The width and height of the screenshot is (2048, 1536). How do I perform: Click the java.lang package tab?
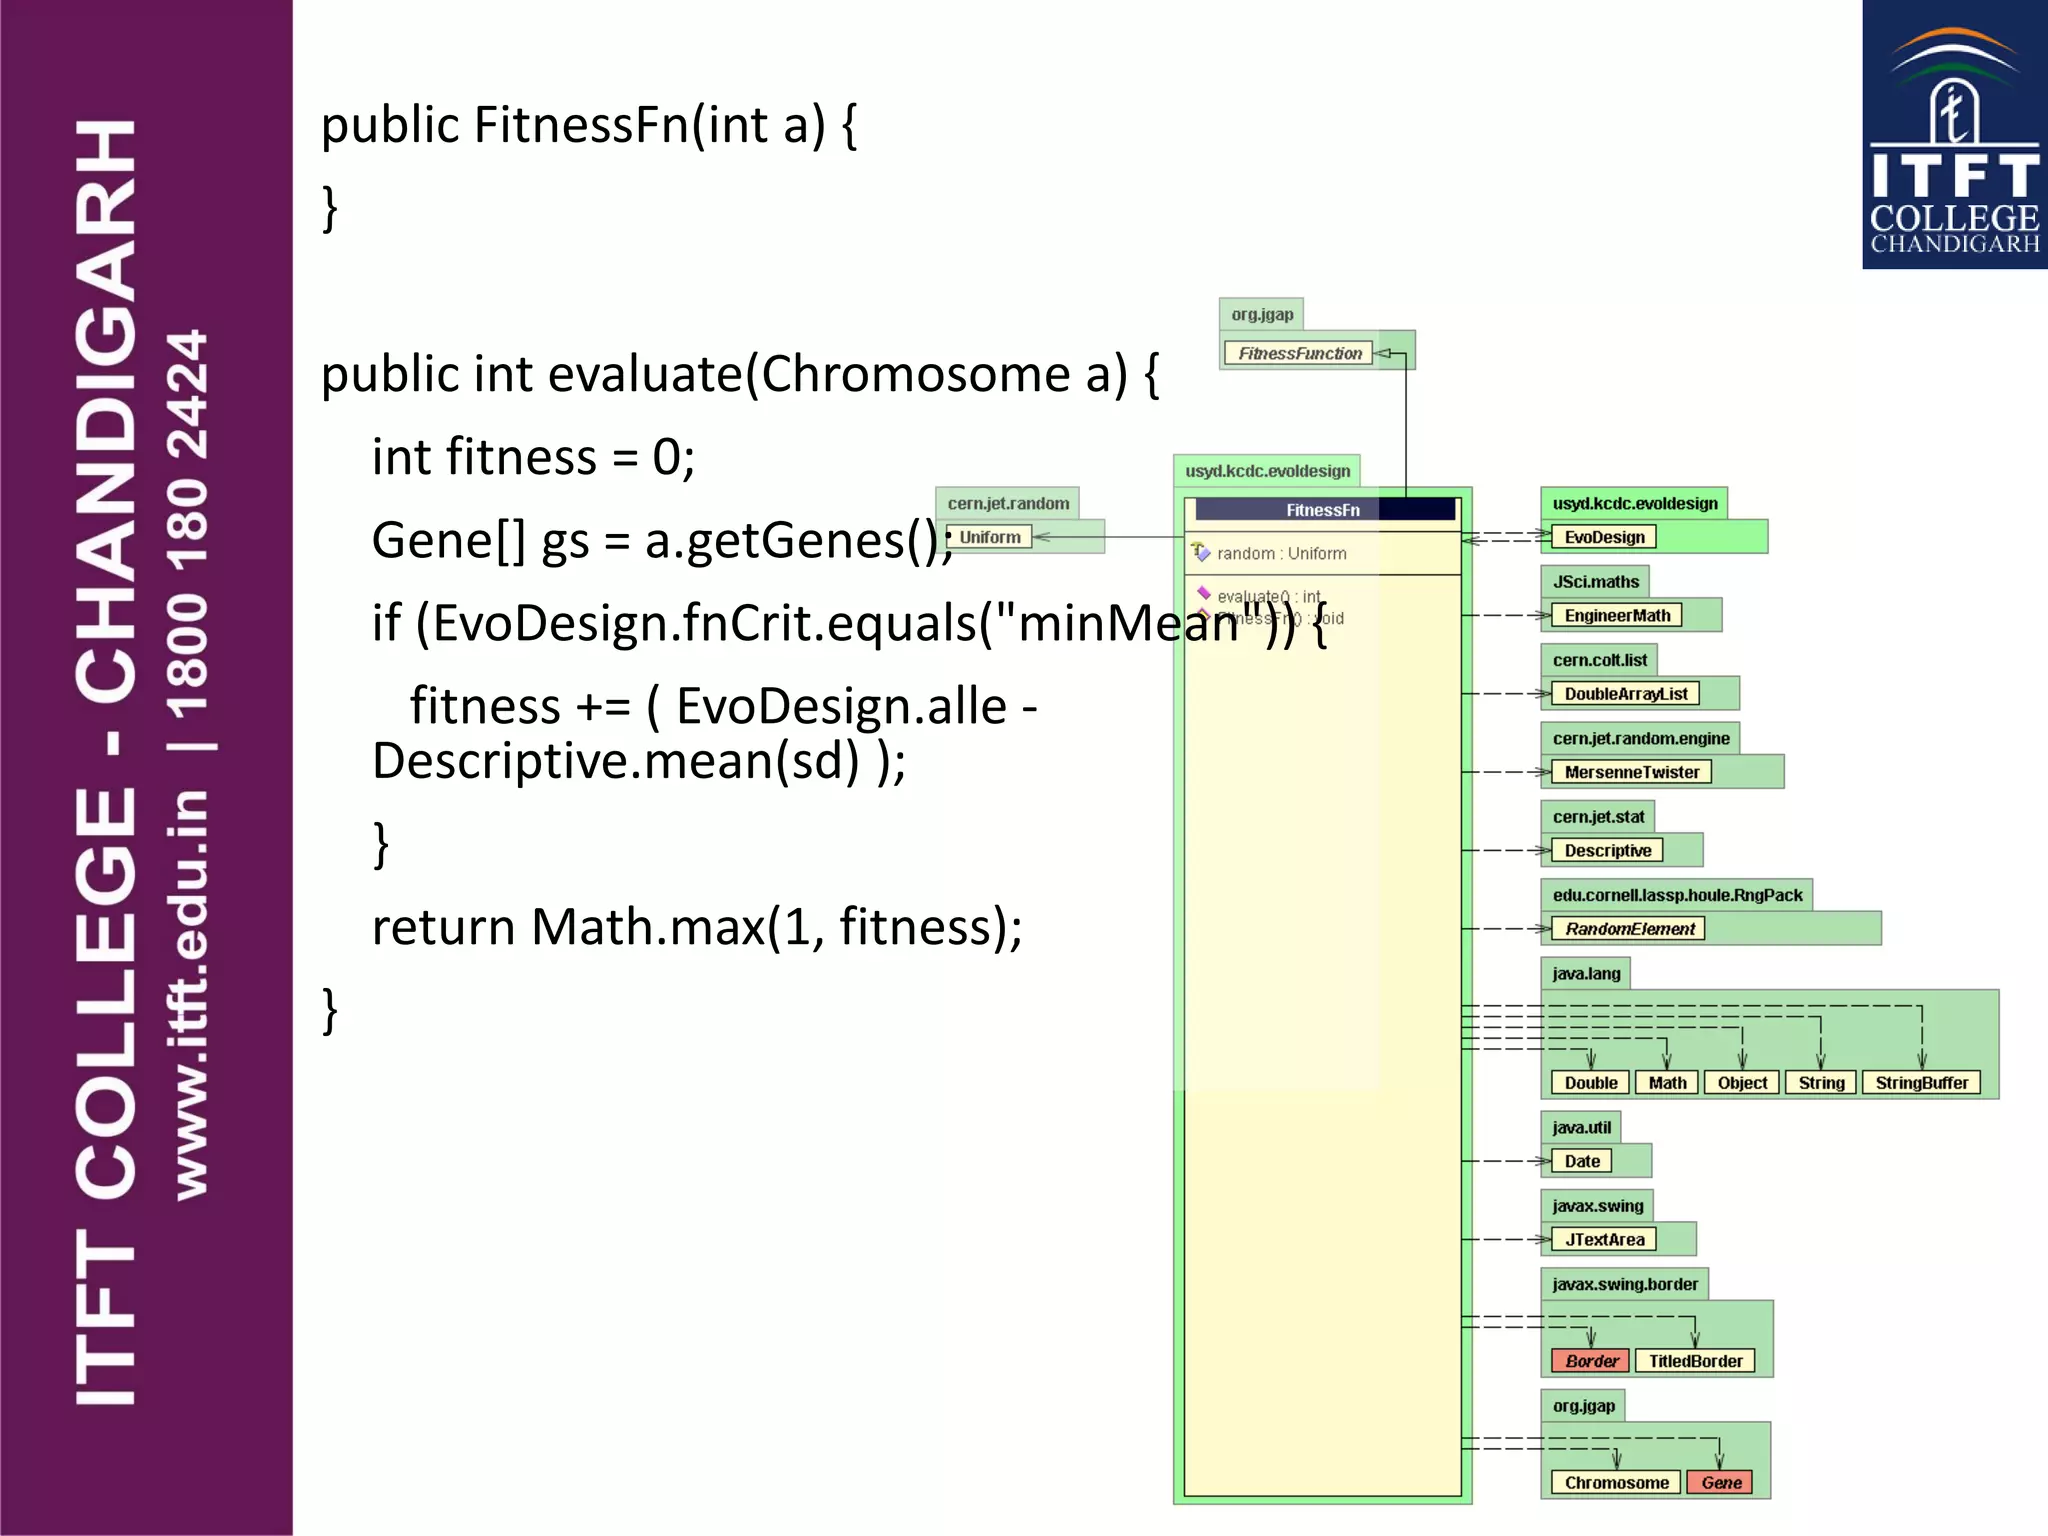1586,973
